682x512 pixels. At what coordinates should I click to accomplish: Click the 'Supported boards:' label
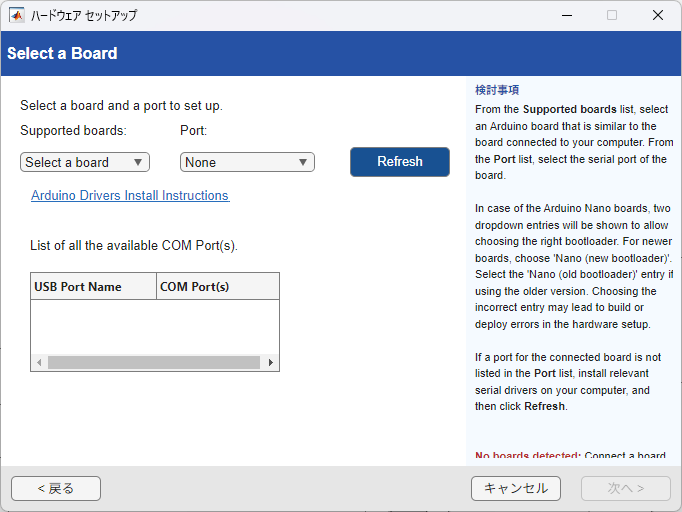pyautogui.click(x=73, y=131)
